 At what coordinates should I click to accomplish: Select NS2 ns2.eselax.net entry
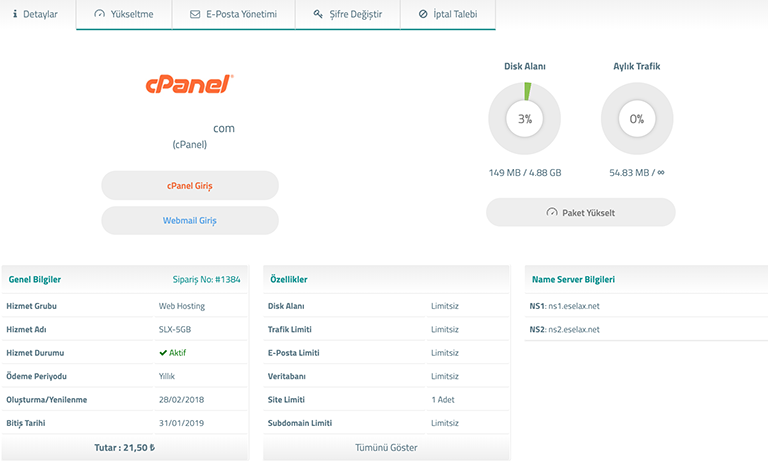click(564, 330)
